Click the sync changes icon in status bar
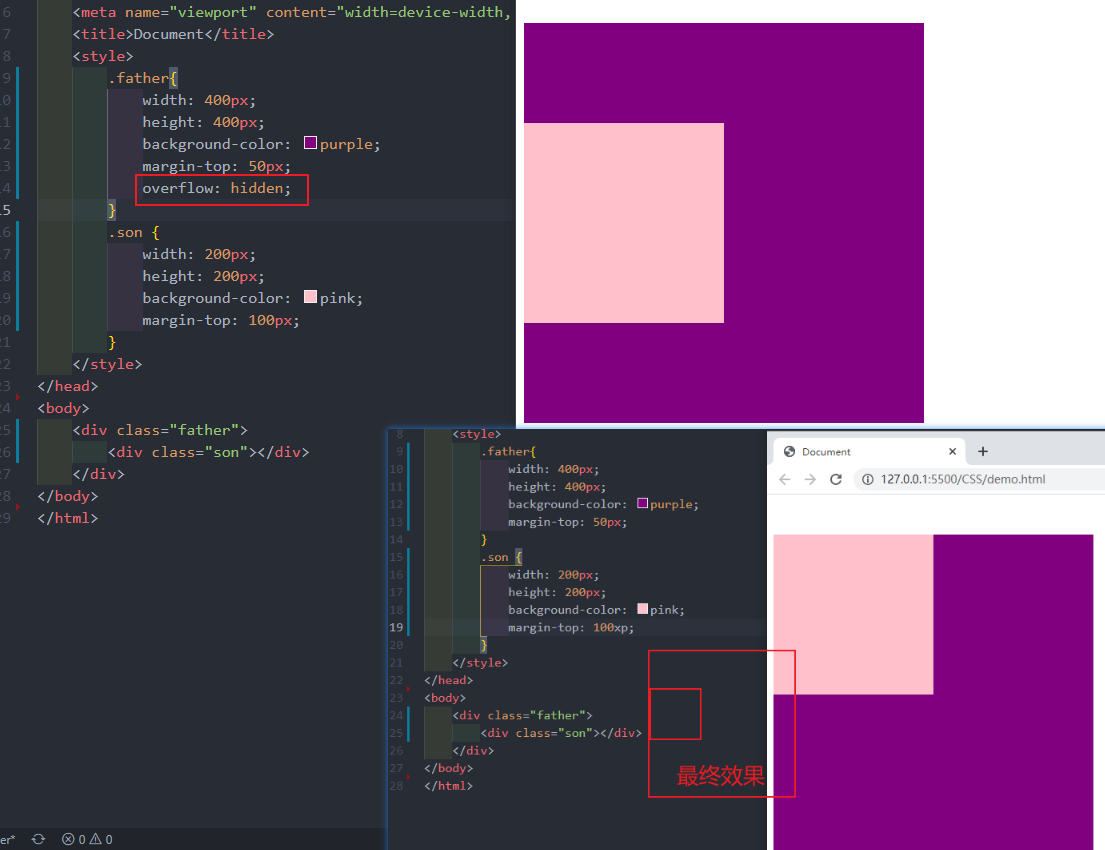This screenshot has width=1105, height=850. (x=38, y=839)
